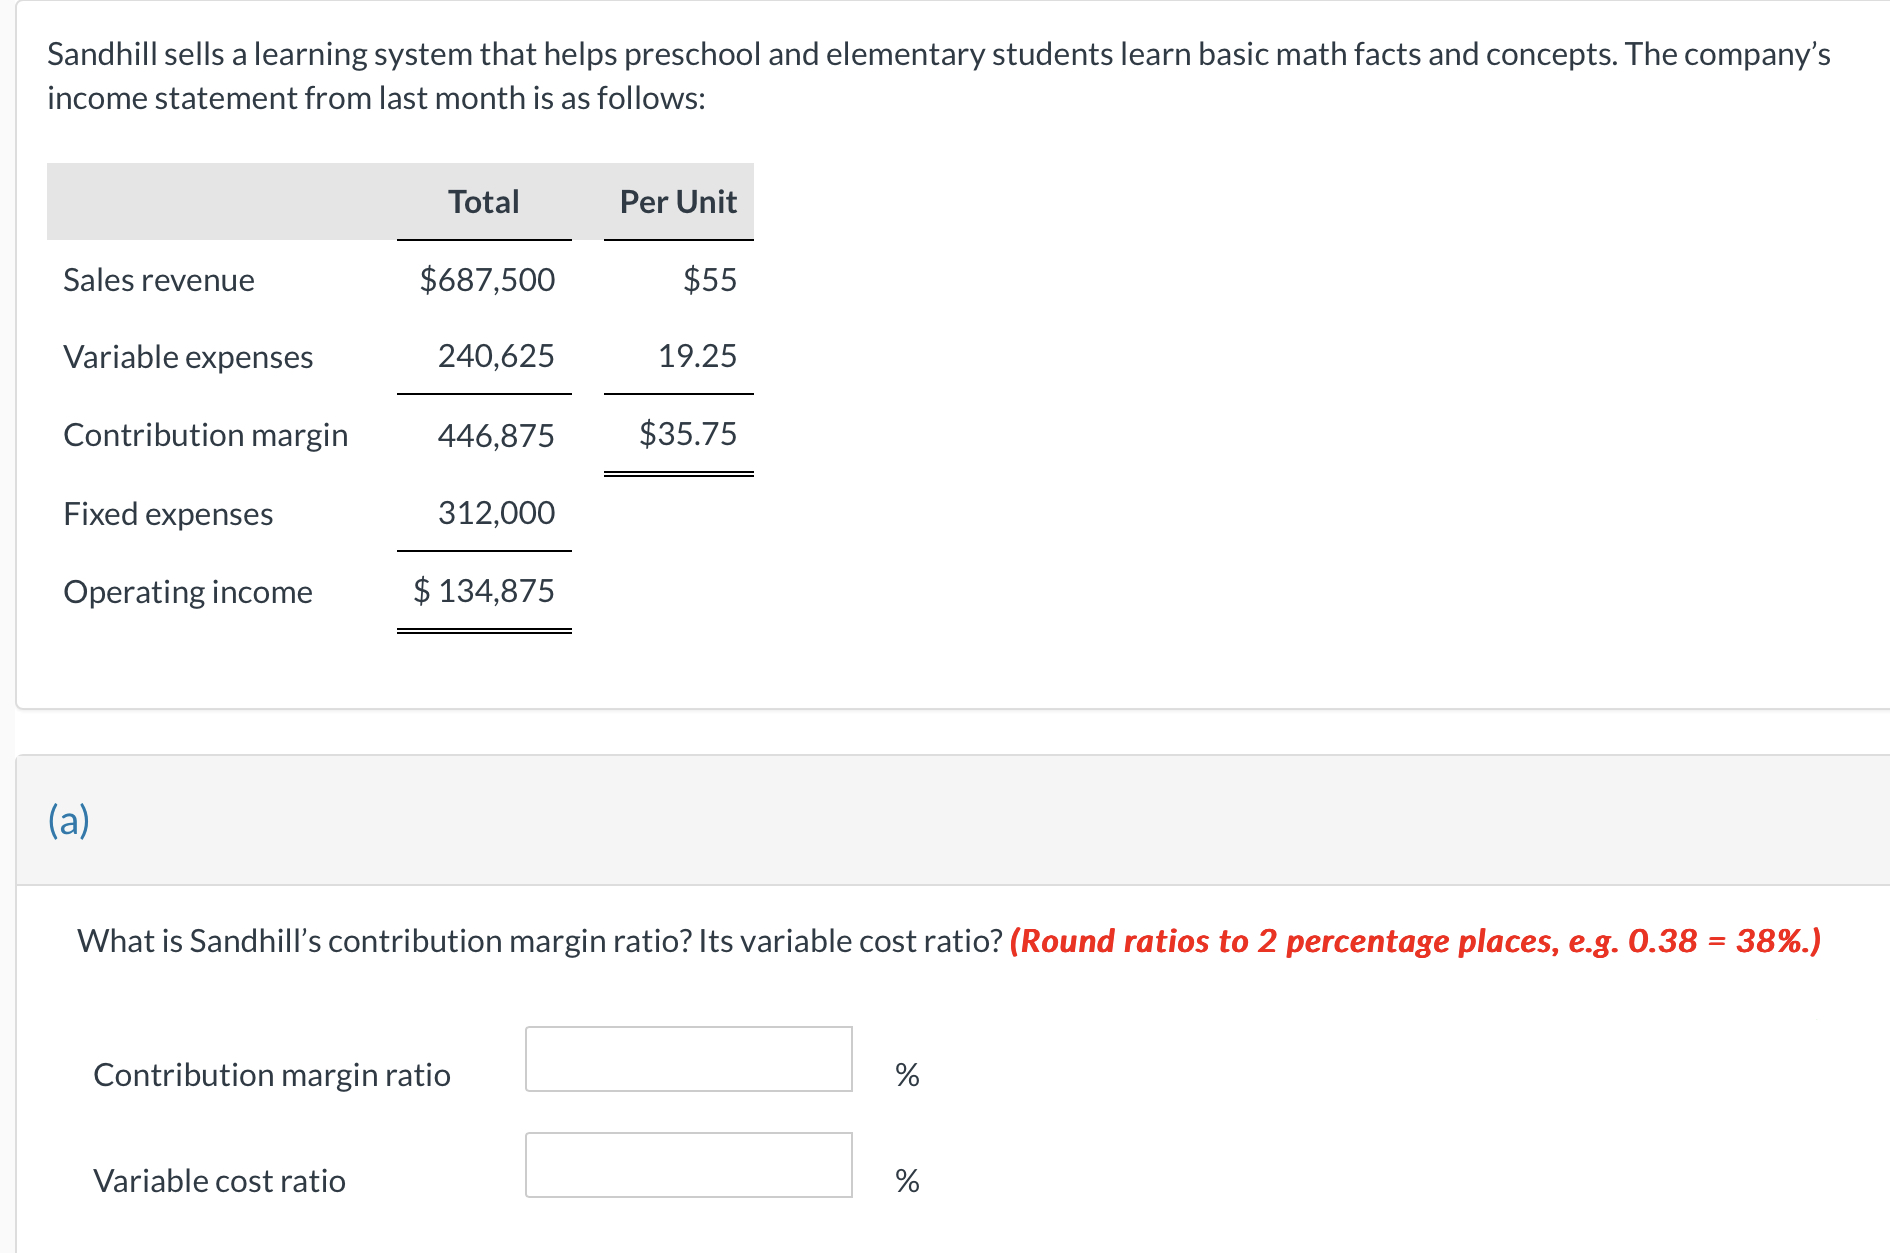This screenshot has width=1890, height=1253.
Task: Click the $134,875 operating income value
Action: (484, 591)
